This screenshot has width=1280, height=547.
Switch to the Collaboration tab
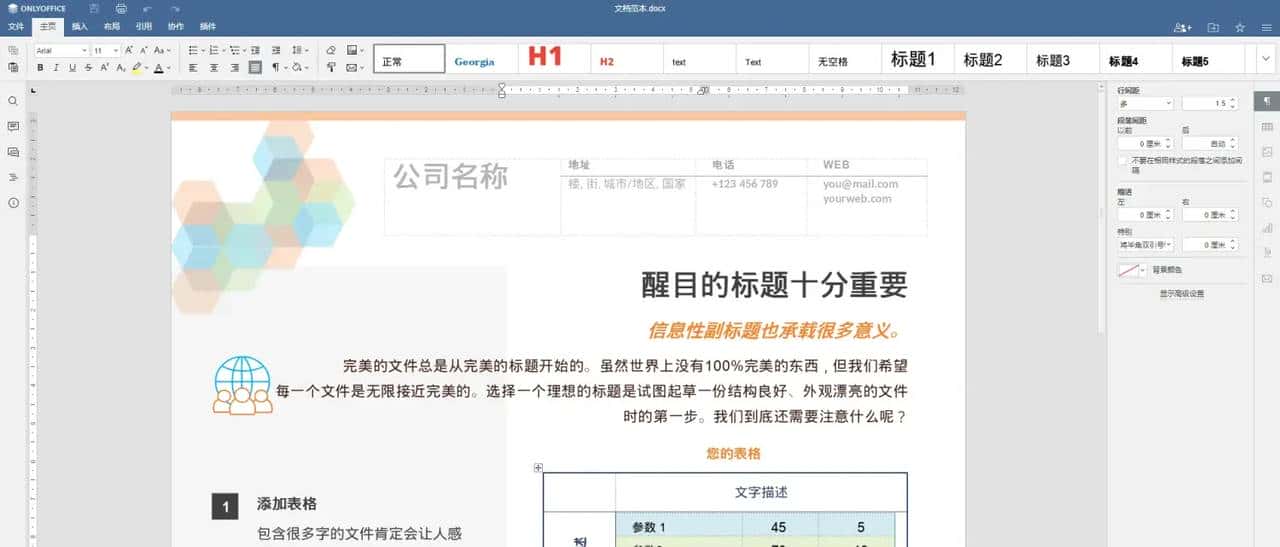(176, 26)
